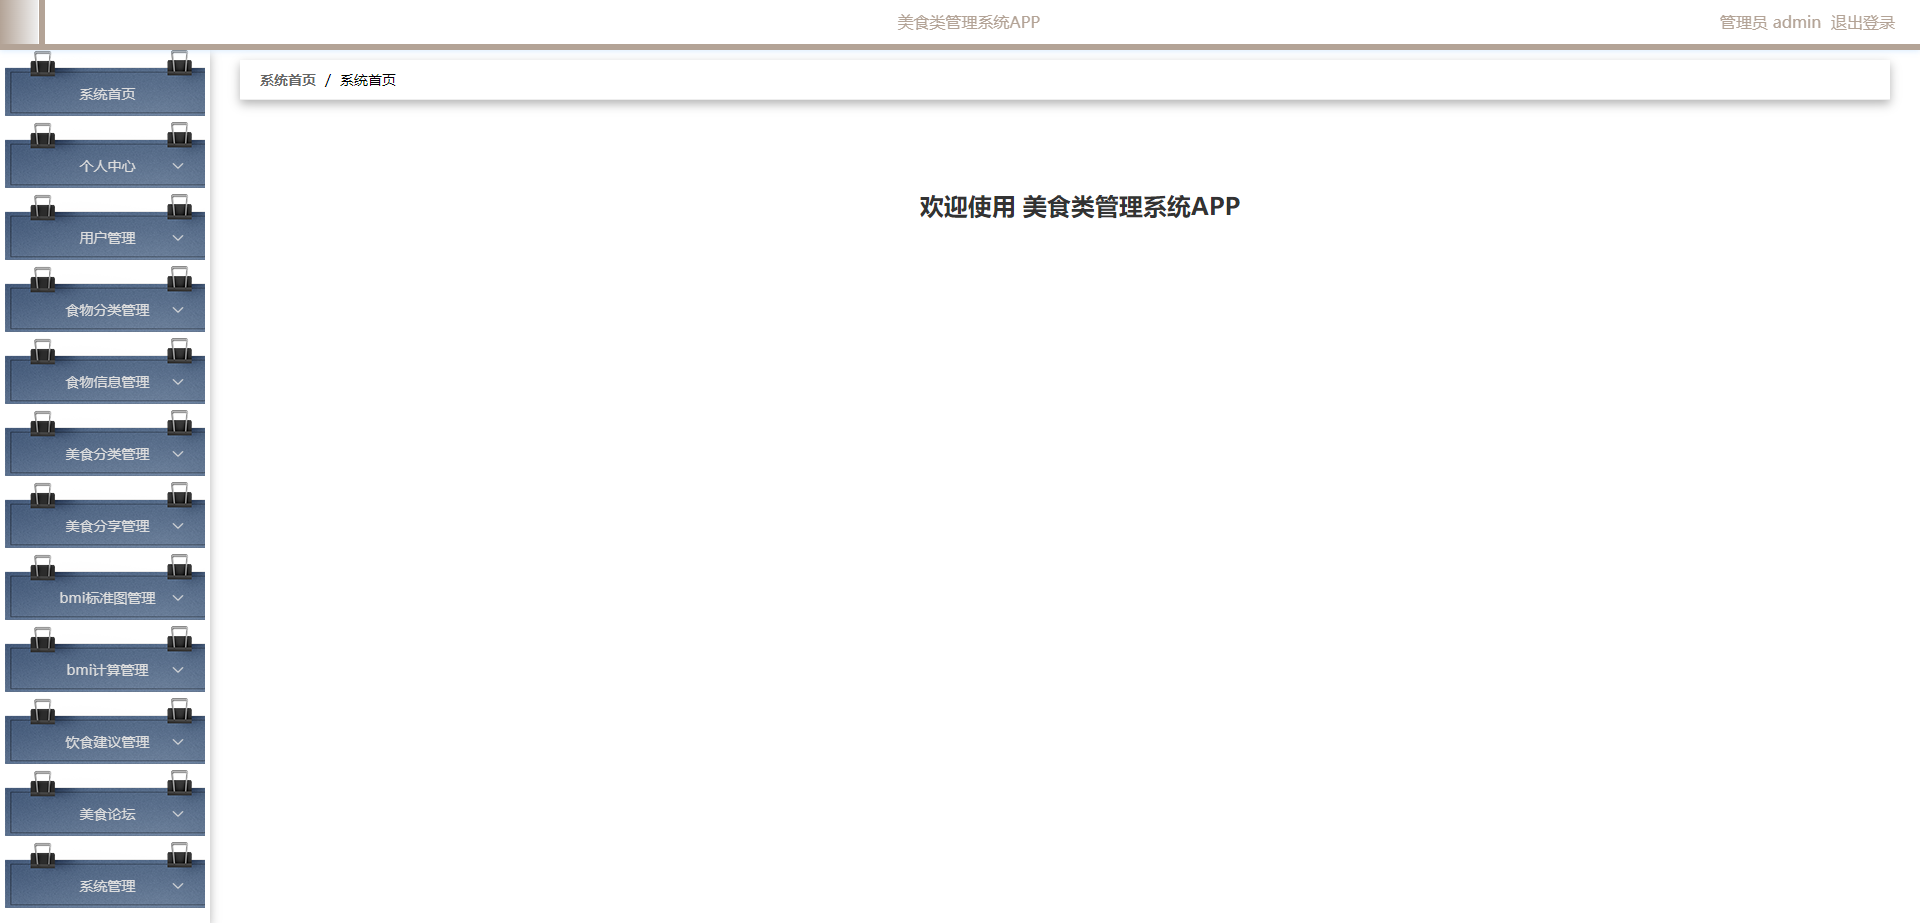Expand the 系统管理 menu chevron
The height and width of the screenshot is (923, 1920).
point(178,886)
